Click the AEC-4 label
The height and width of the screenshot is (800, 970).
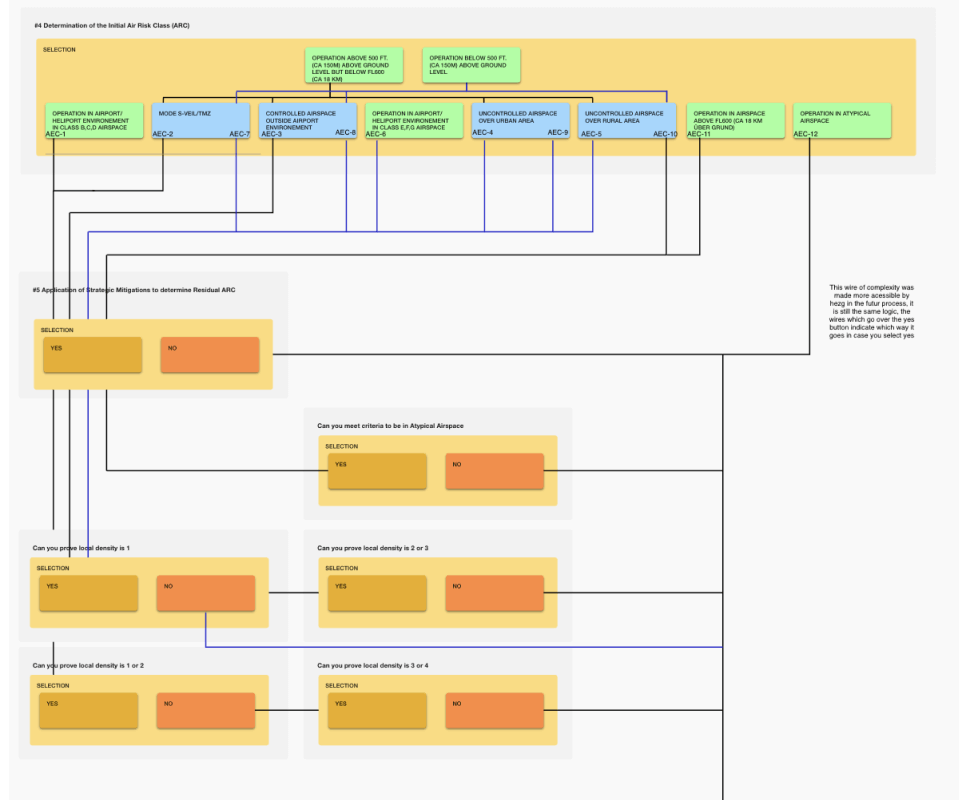(x=483, y=132)
